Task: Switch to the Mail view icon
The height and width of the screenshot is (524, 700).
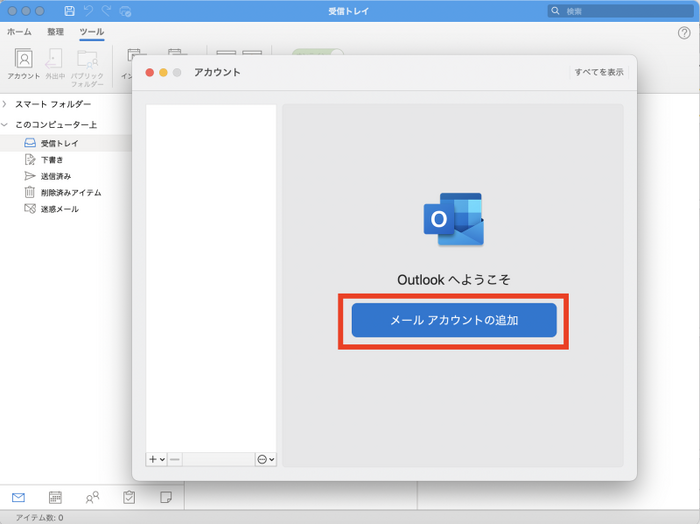Action: coord(18,497)
